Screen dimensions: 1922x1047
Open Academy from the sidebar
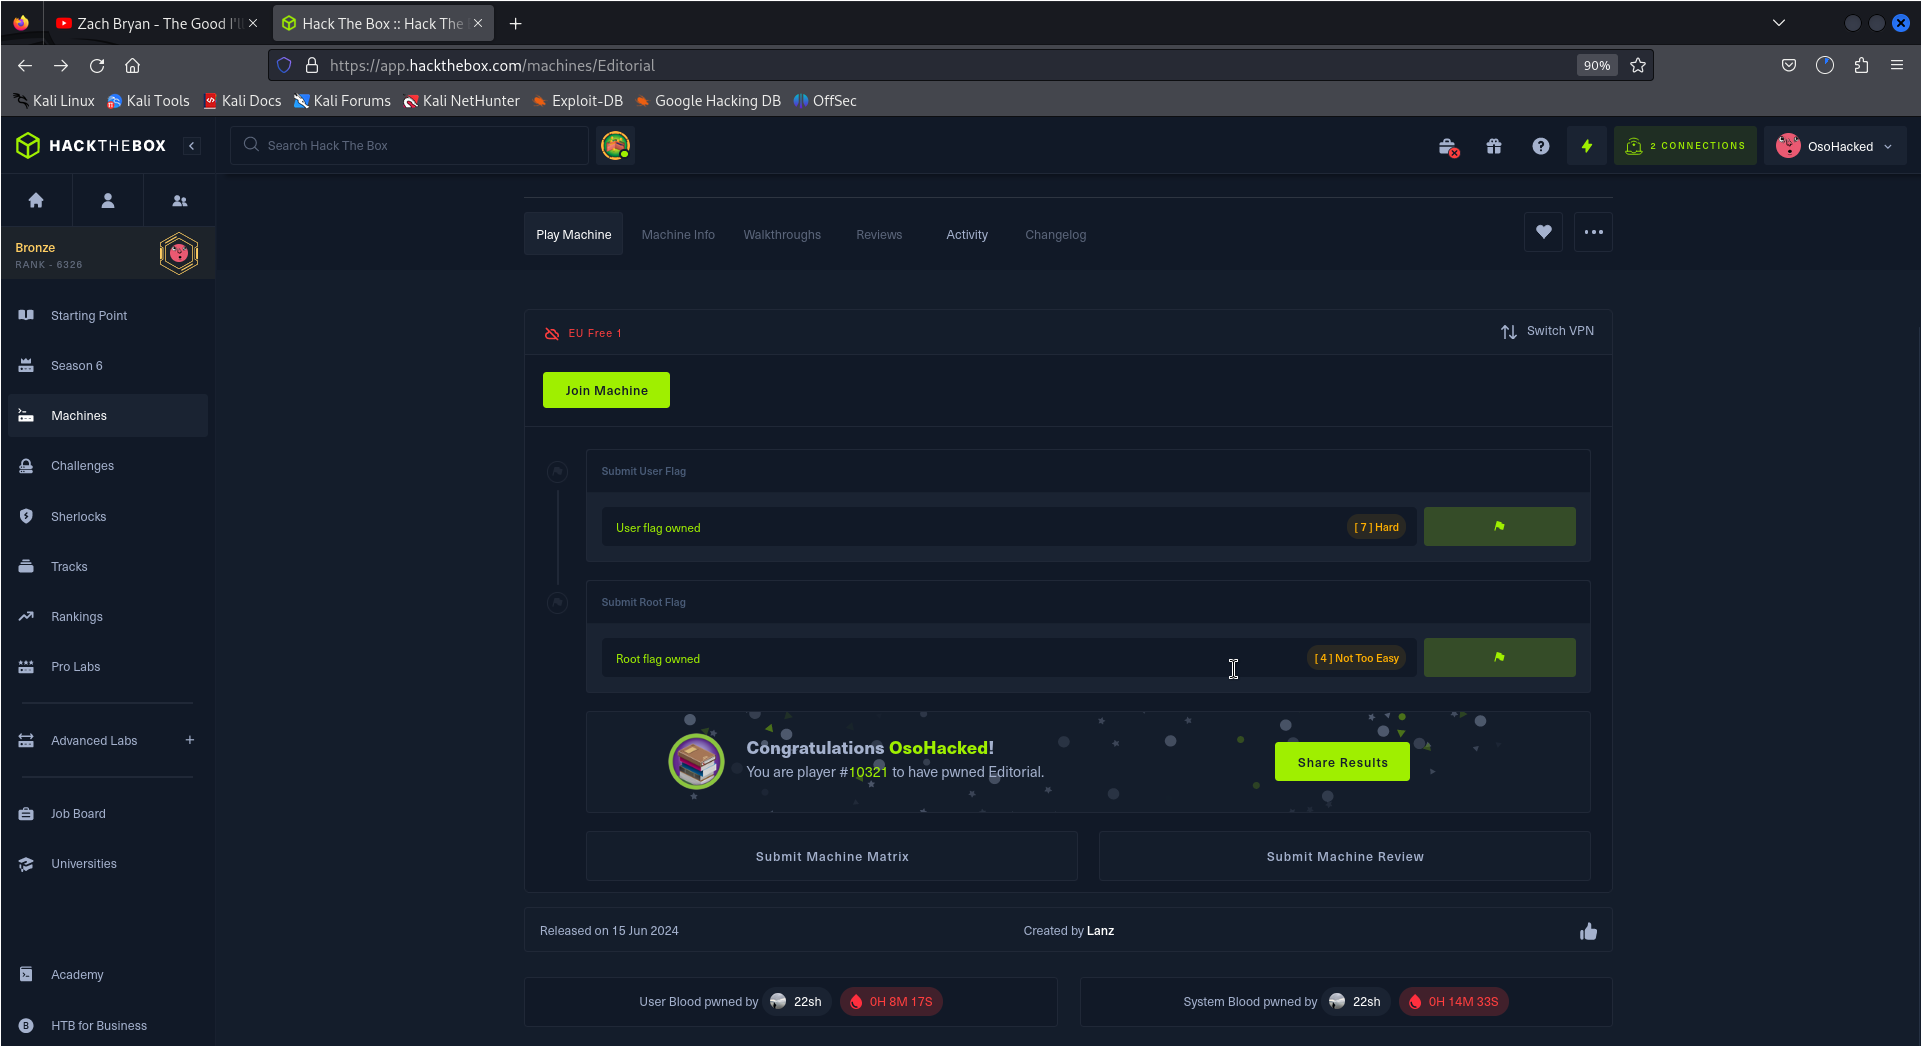click(108, 975)
